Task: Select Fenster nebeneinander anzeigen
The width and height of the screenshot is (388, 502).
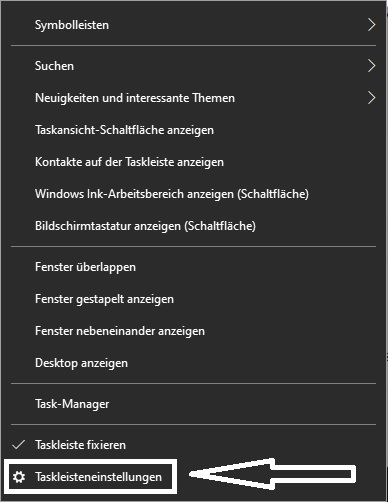Action: pos(193,331)
